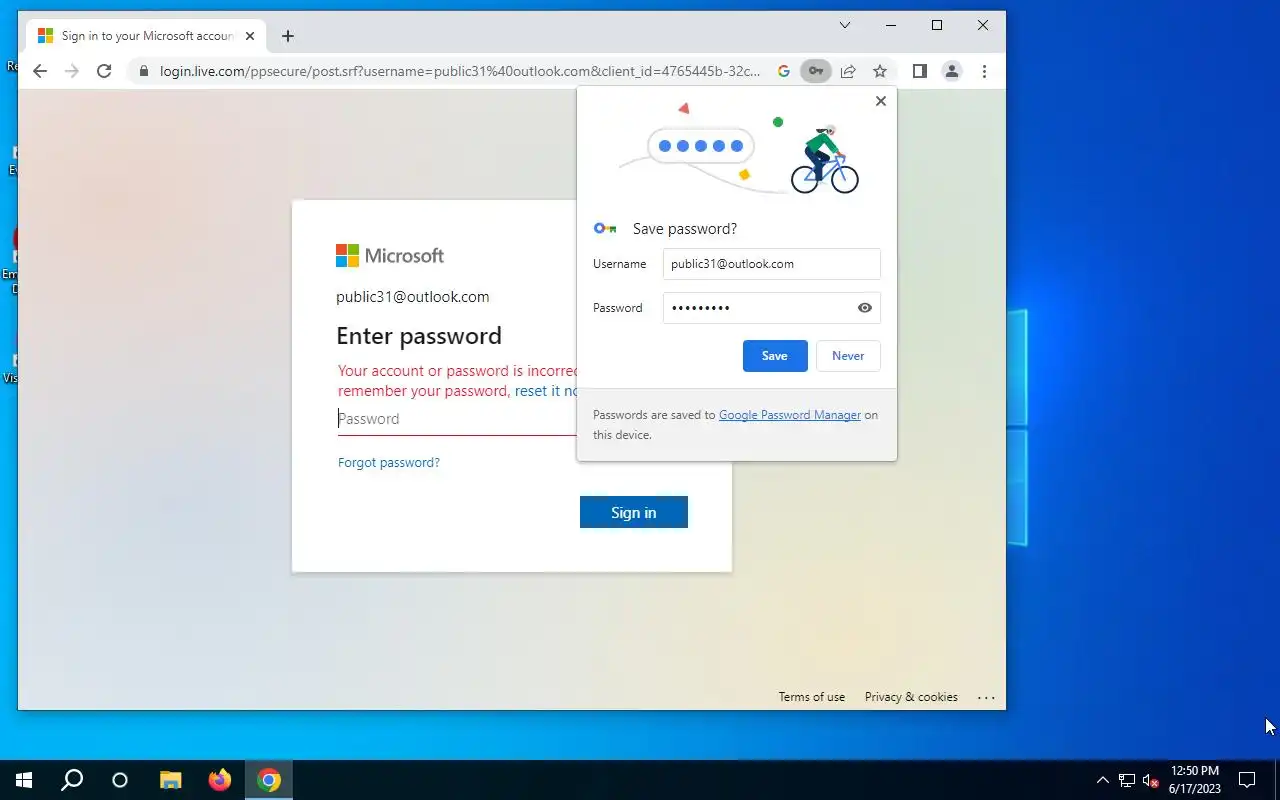Open the Chrome side panel icon
1280x800 pixels.
[920, 71]
